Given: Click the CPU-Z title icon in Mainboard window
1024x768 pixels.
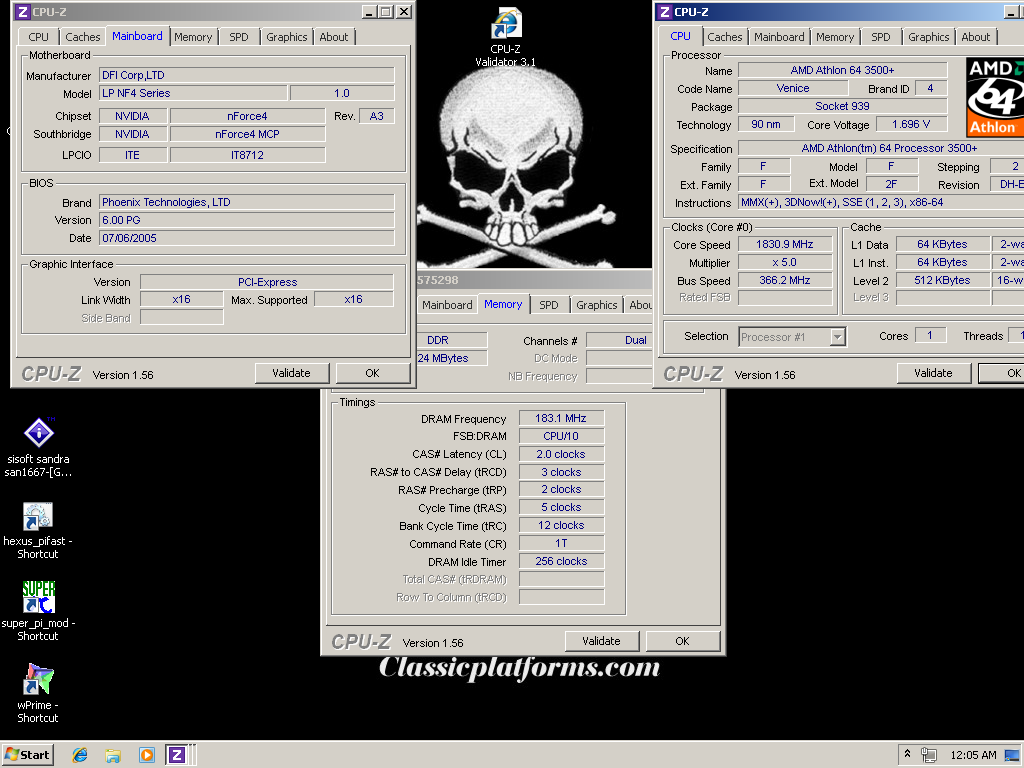Looking at the screenshot, I should [22, 12].
